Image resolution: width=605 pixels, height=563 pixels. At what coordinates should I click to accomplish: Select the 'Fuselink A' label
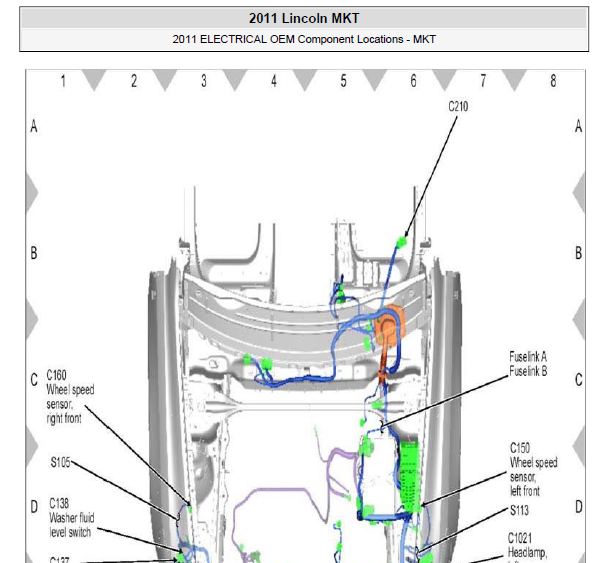coord(527,356)
